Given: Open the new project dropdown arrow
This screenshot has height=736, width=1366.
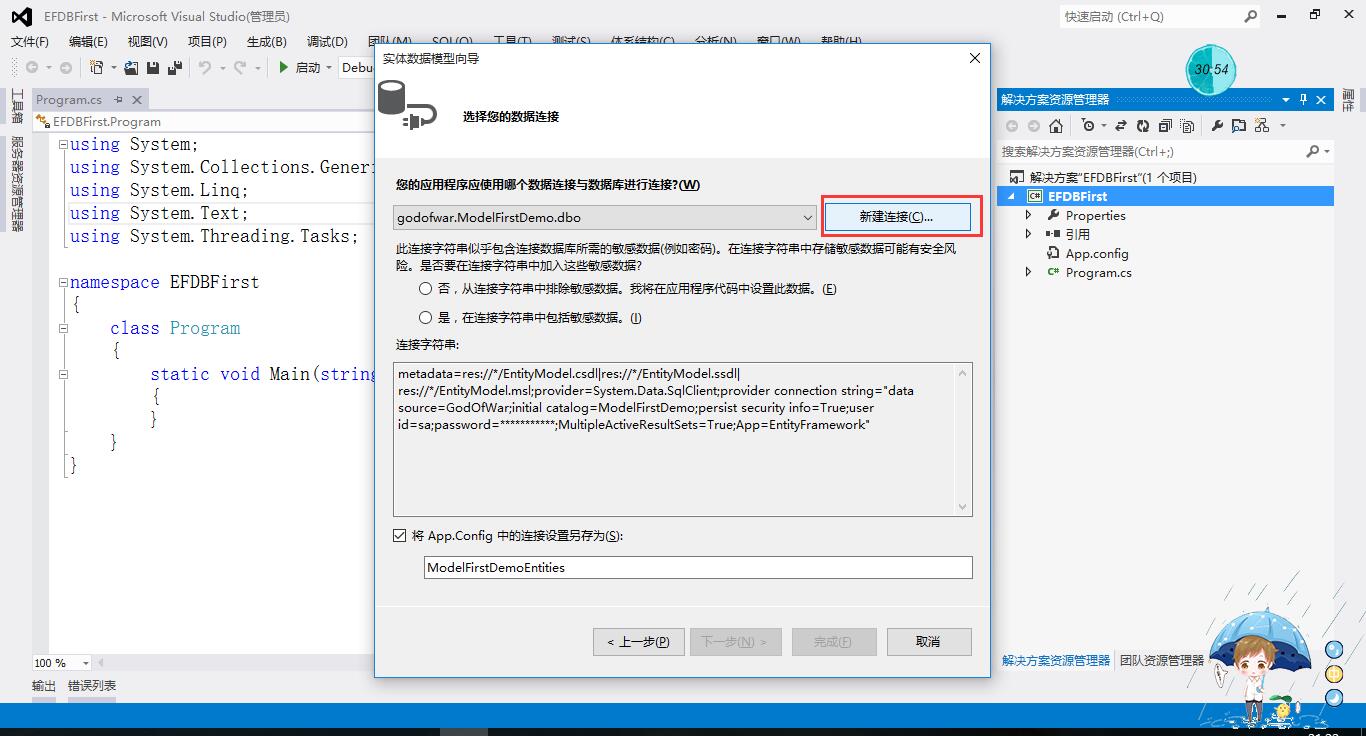Looking at the screenshot, I should pyautogui.click(x=113, y=68).
